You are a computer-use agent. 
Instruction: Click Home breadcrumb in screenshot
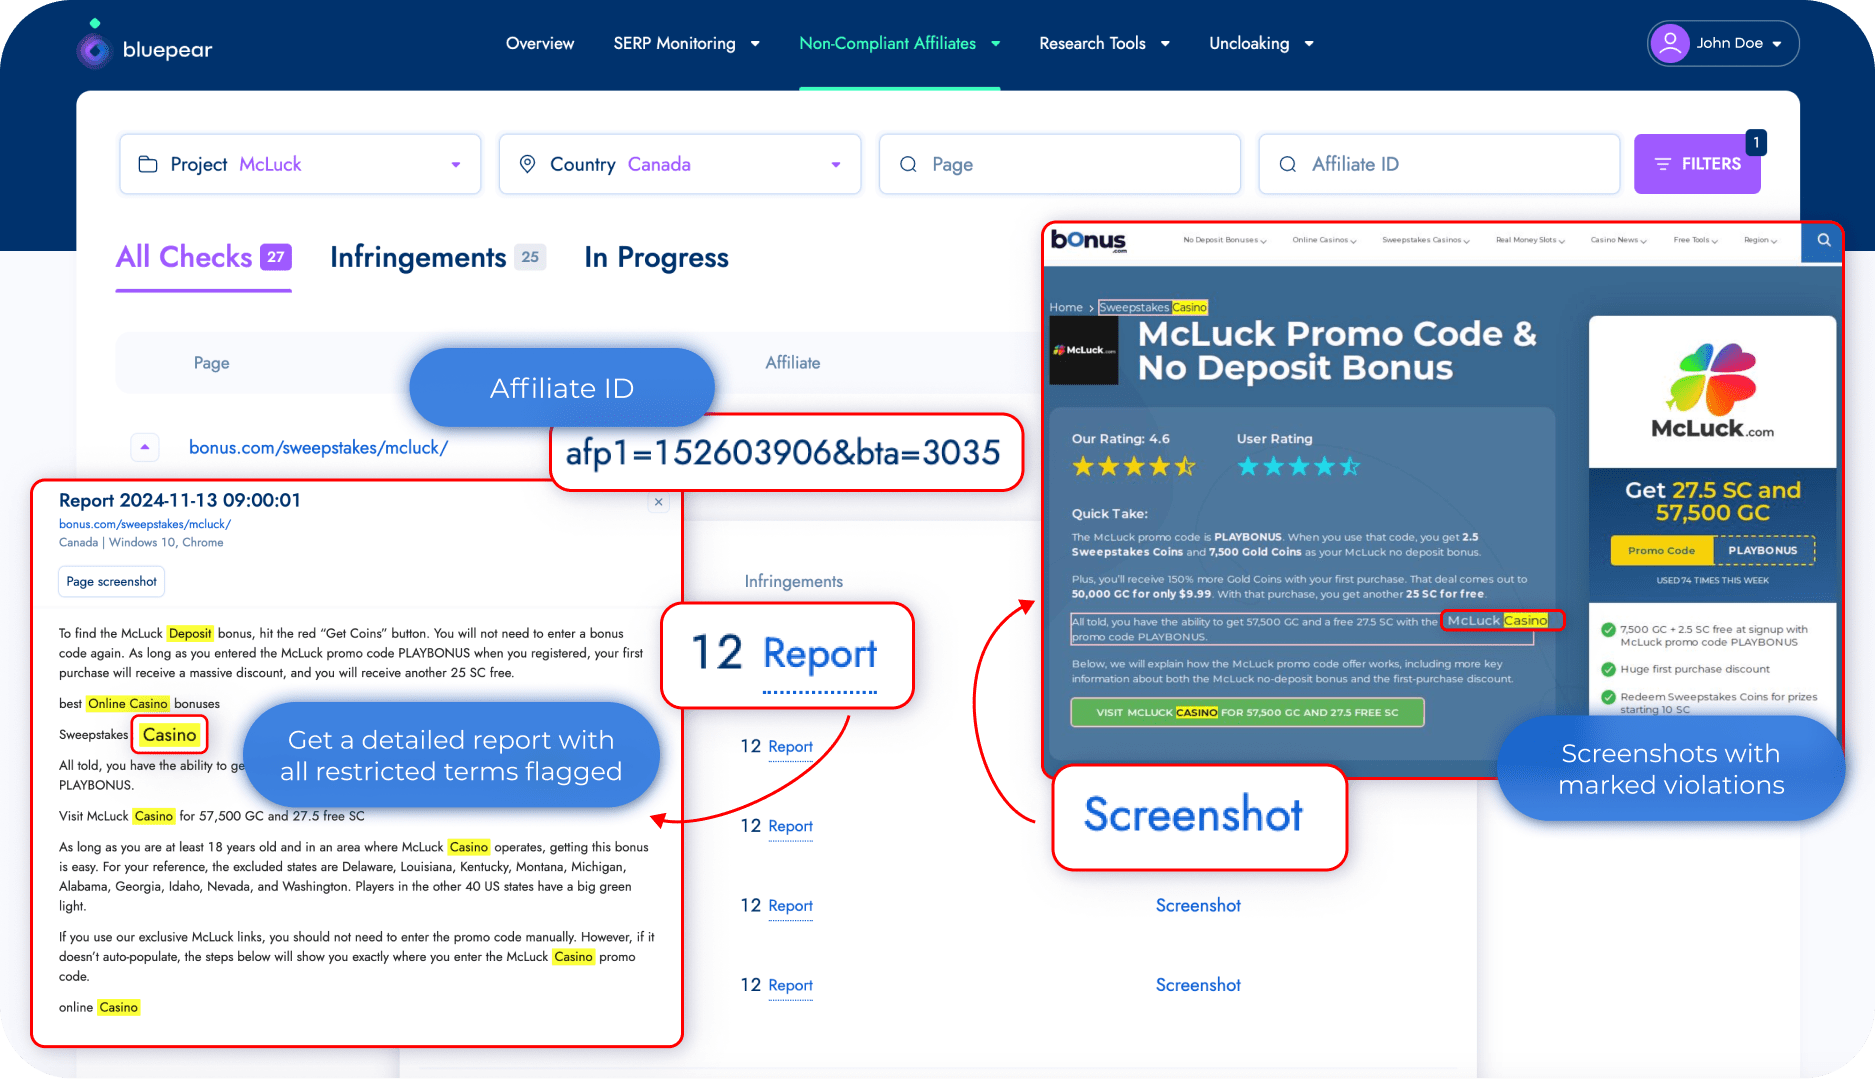click(x=1066, y=308)
